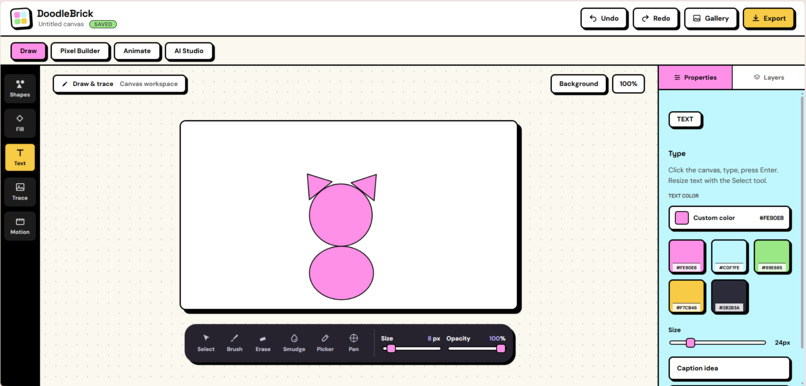Show the Properties panel tab
The height and width of the screenshot is (386, 806).
point(695,78)
